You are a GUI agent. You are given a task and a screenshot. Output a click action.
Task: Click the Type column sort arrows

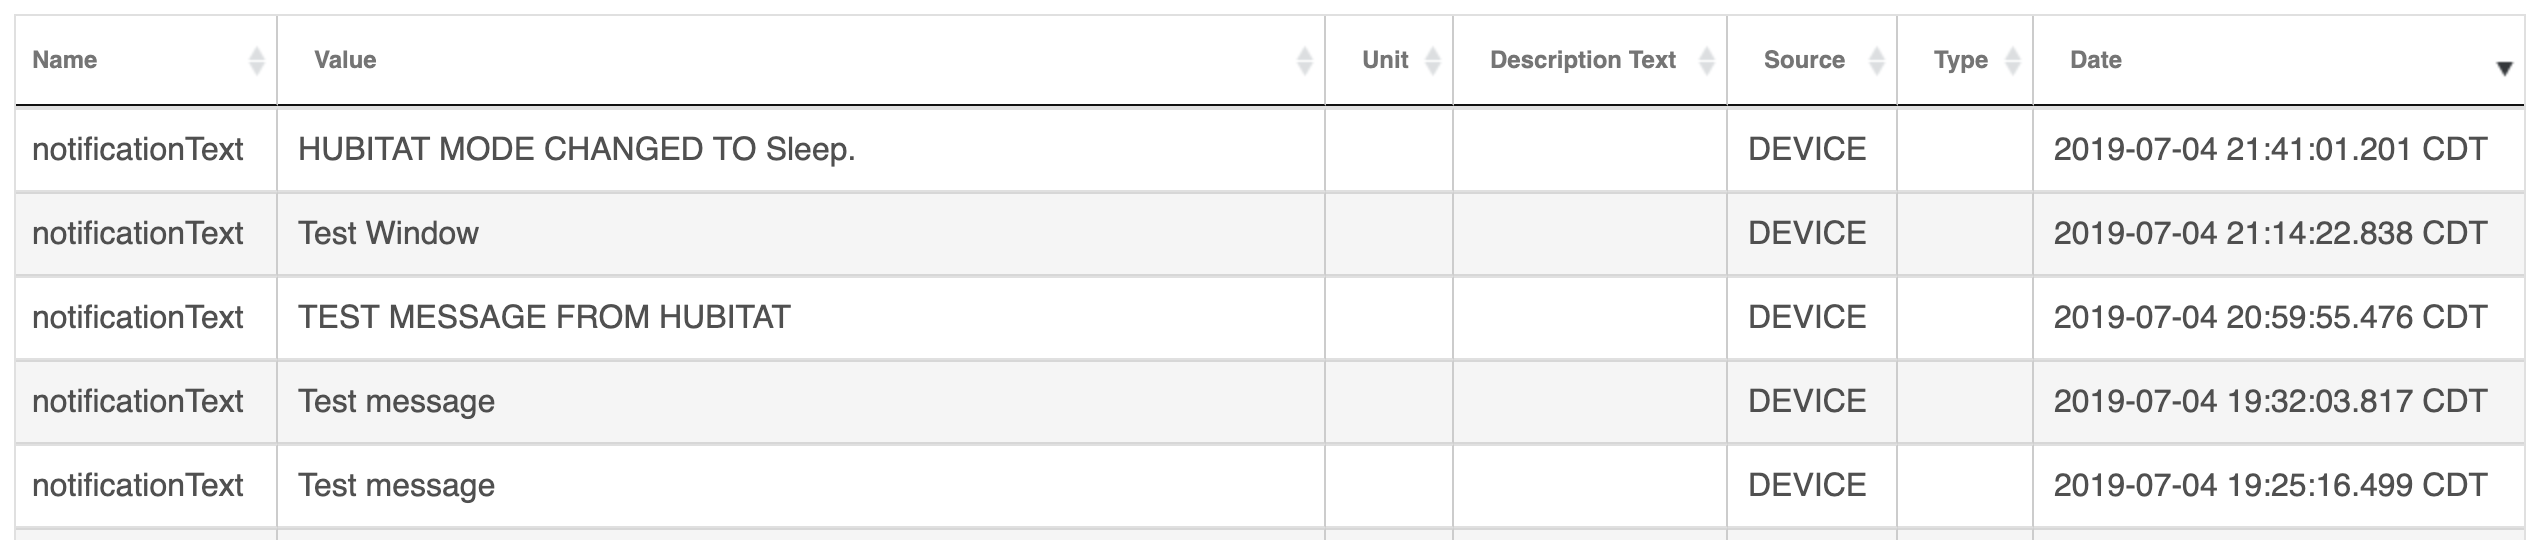[x=2012, y=61]
